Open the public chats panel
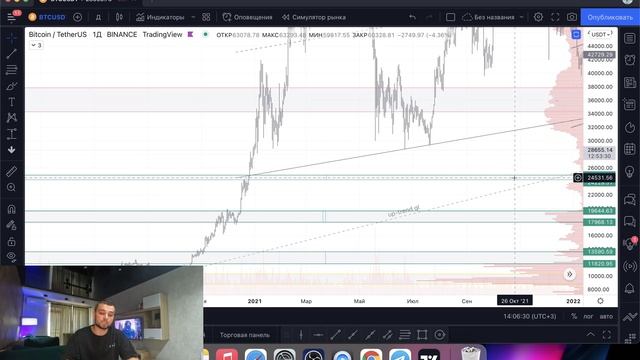This screenshot has height=360, width=640. click(630, 200)
